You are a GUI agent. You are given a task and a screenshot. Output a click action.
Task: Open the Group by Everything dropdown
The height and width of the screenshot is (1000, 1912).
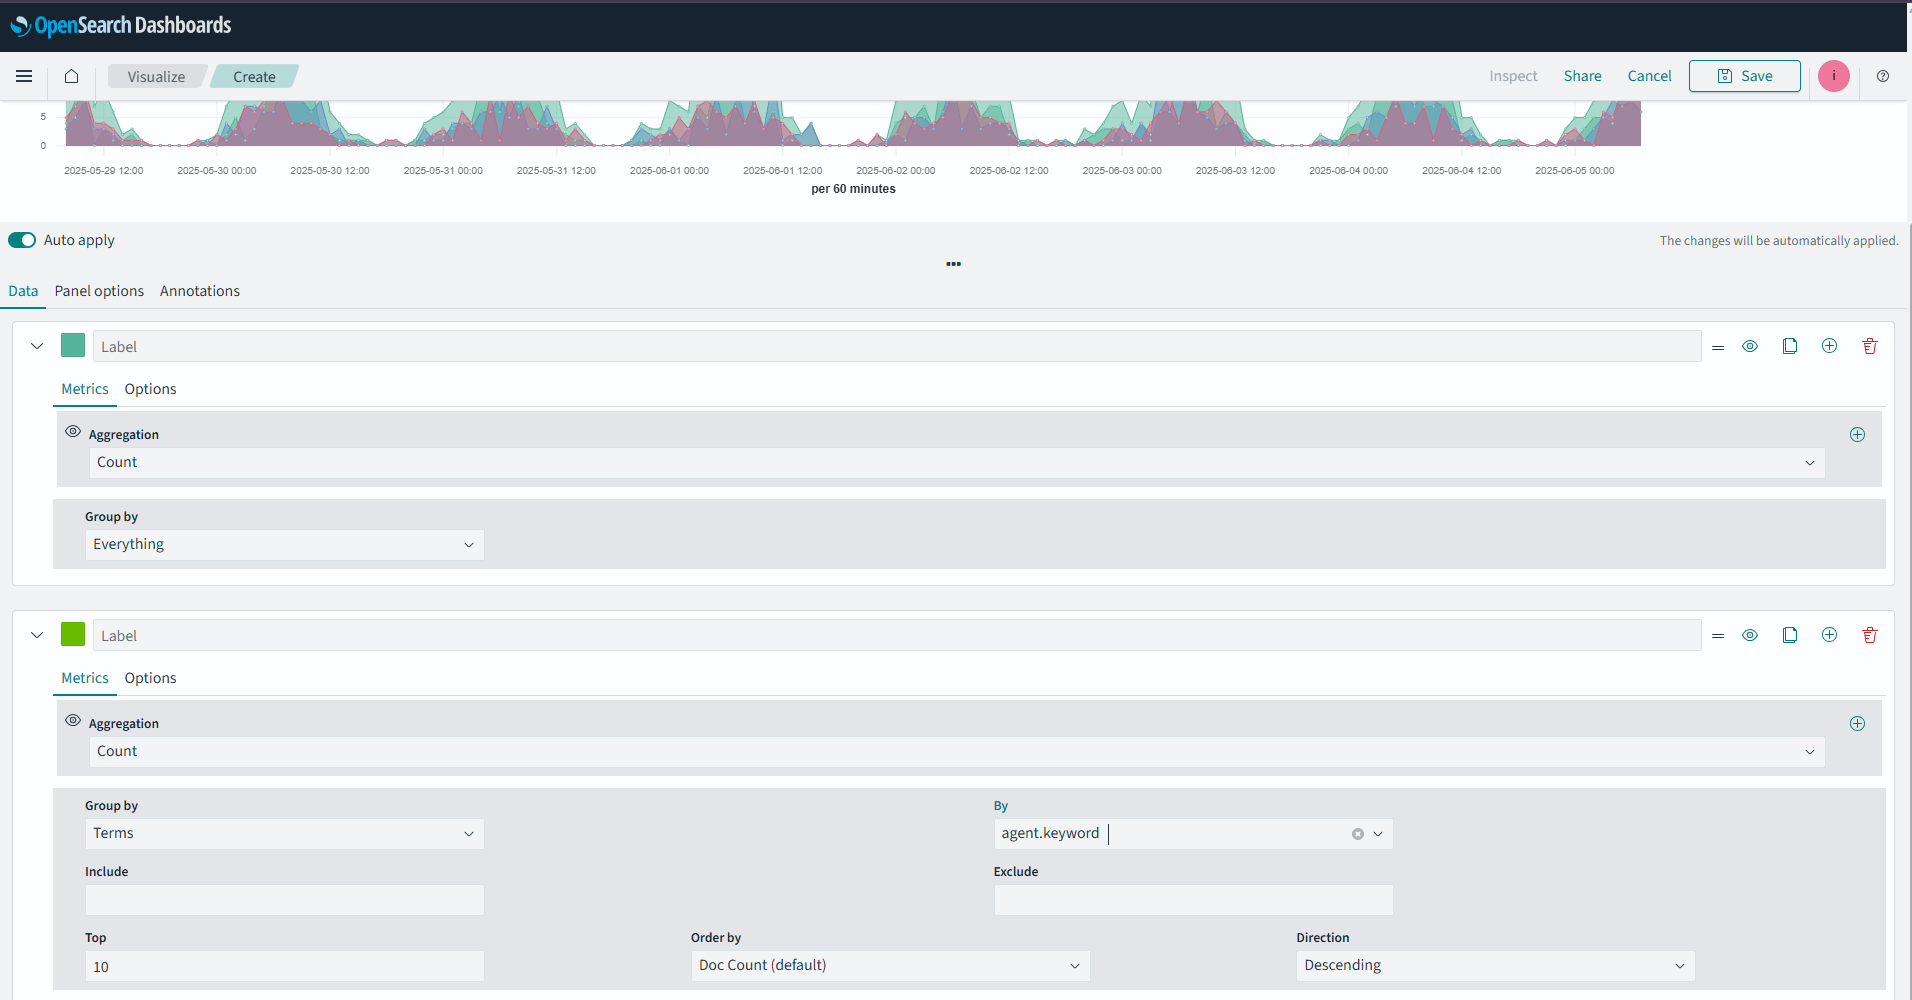[x=284, y=544]
